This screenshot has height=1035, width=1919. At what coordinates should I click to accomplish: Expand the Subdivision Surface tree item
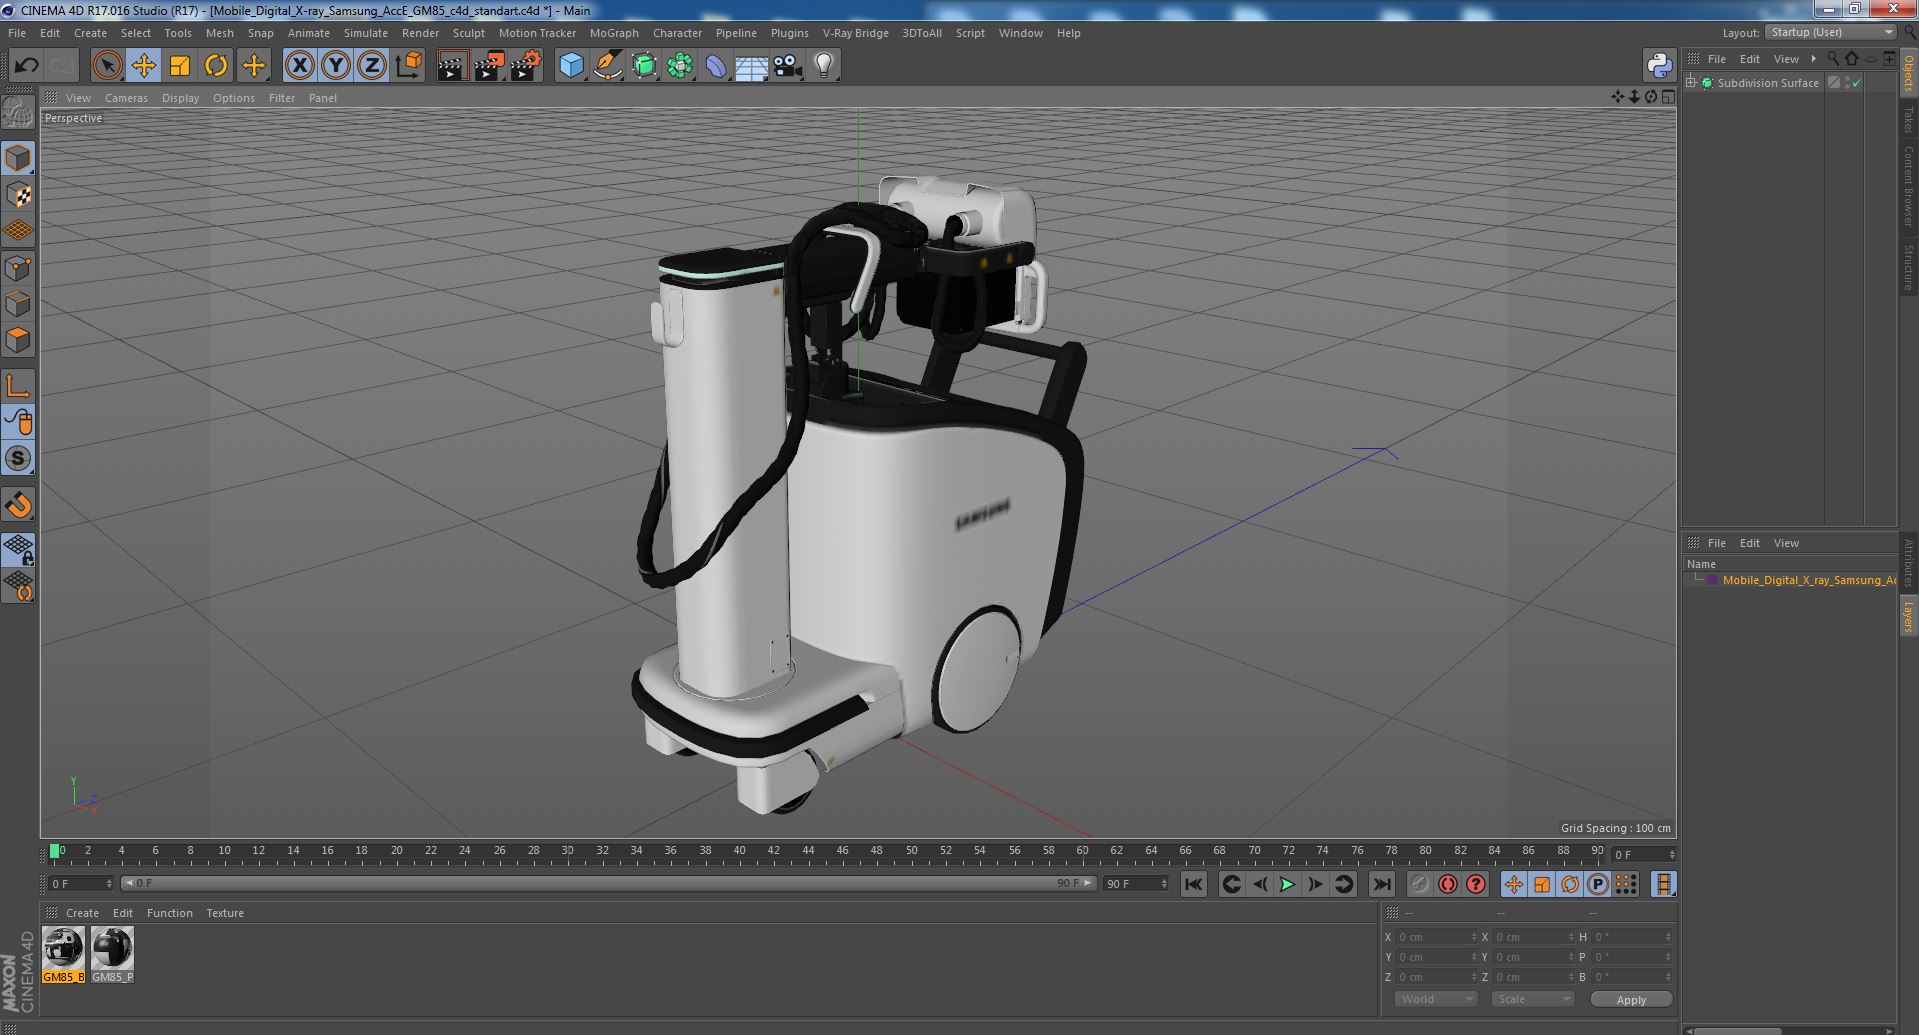click(x=1691, y=83)
